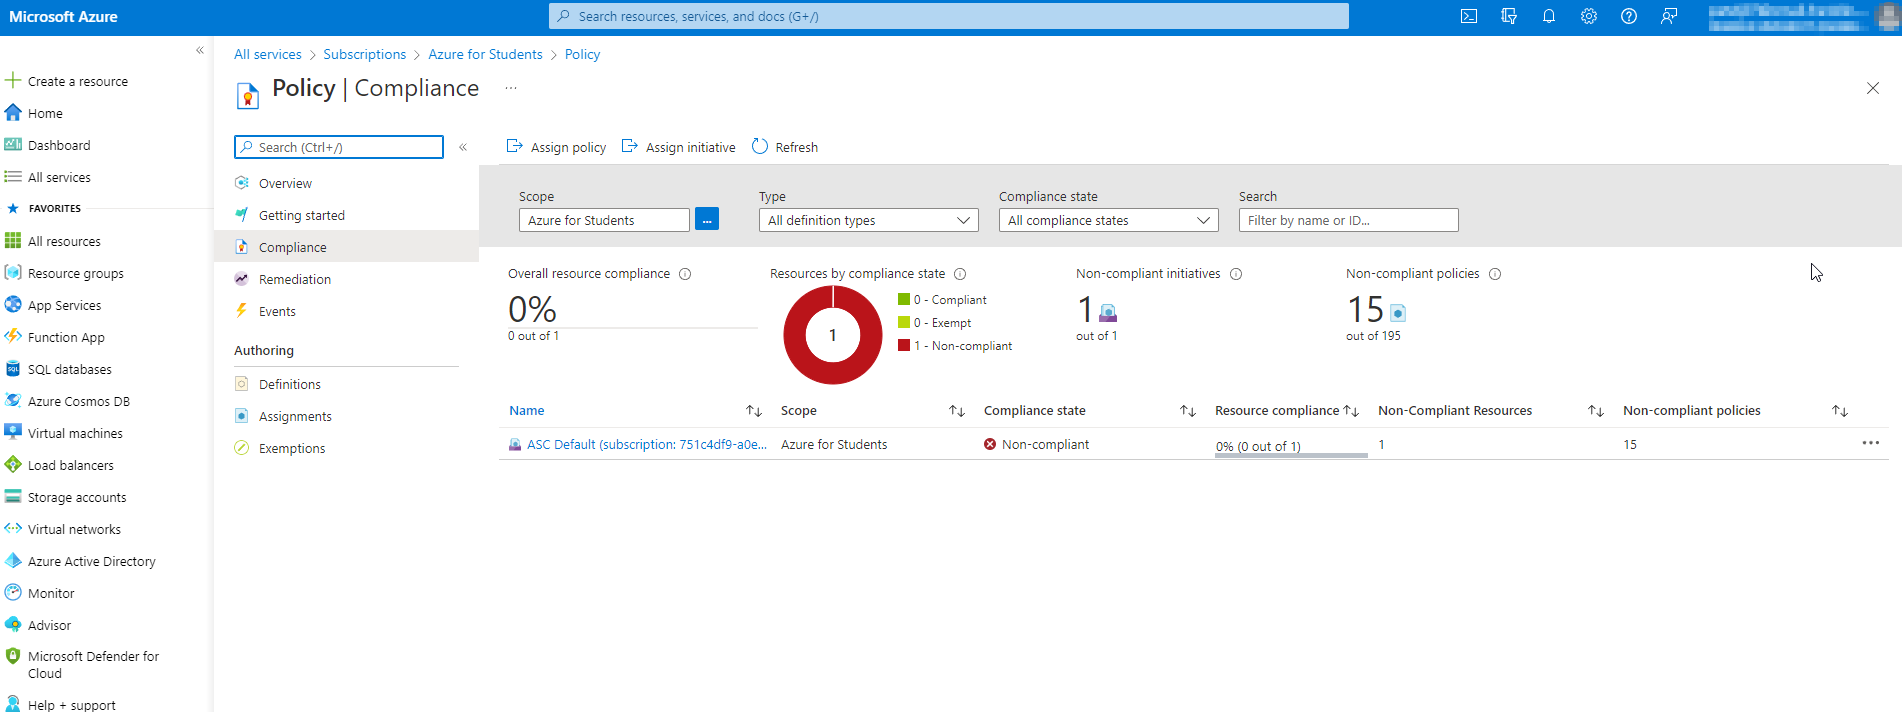Collapse the left portal sidebar
Screen dimensions: 1902x712
[200, 50]
